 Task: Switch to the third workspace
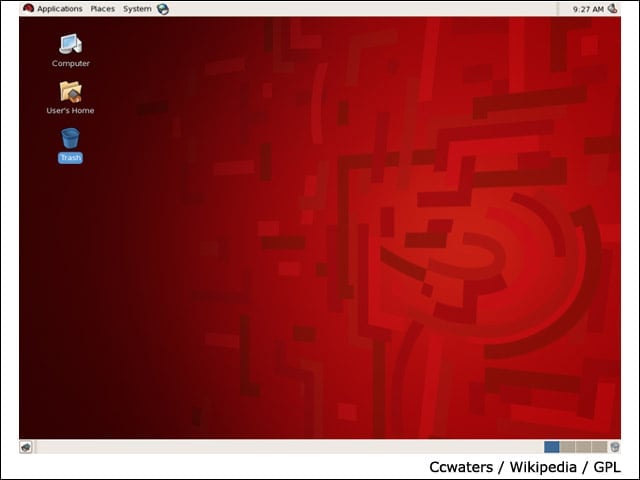pyautogui.click(x=583, y=447)
